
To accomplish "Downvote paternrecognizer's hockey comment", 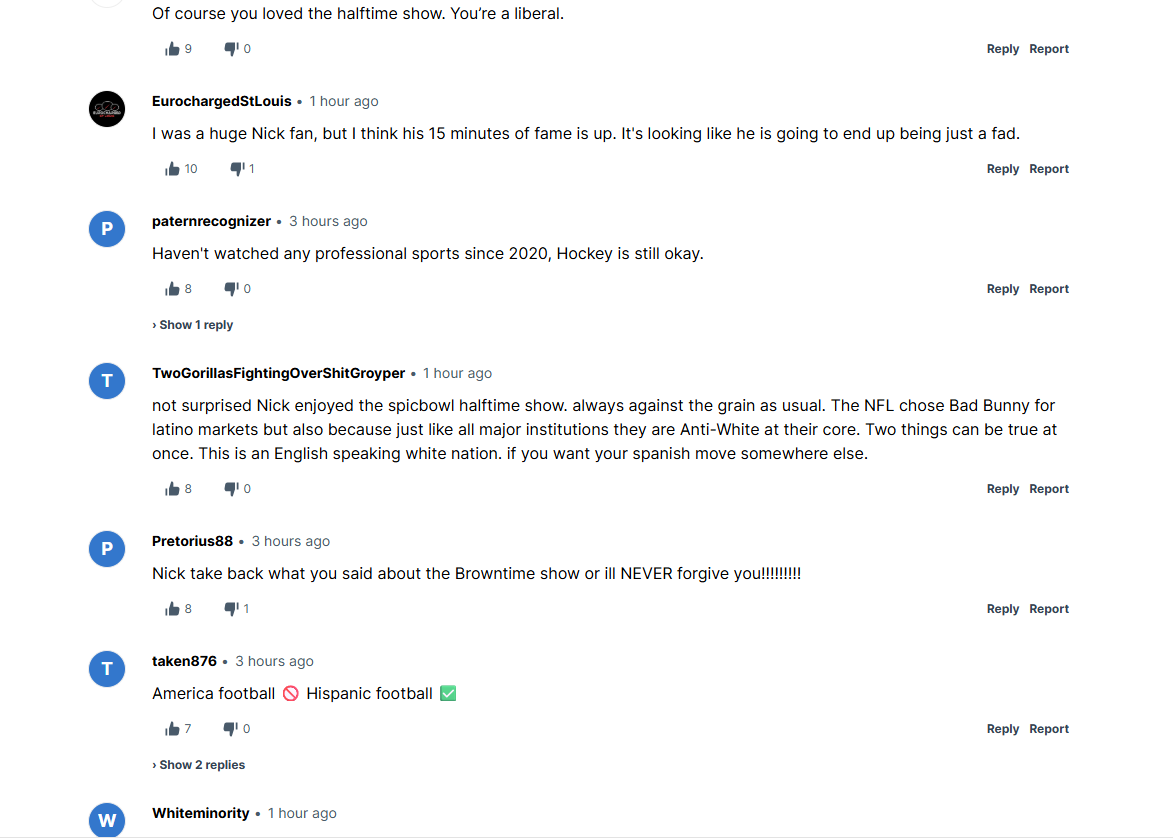I will click(231, 289).
